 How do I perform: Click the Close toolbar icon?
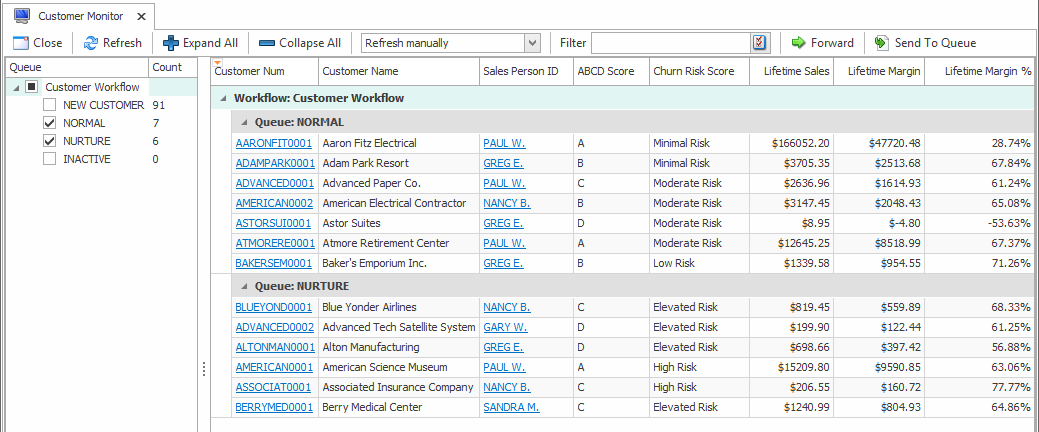coord(20,43)
